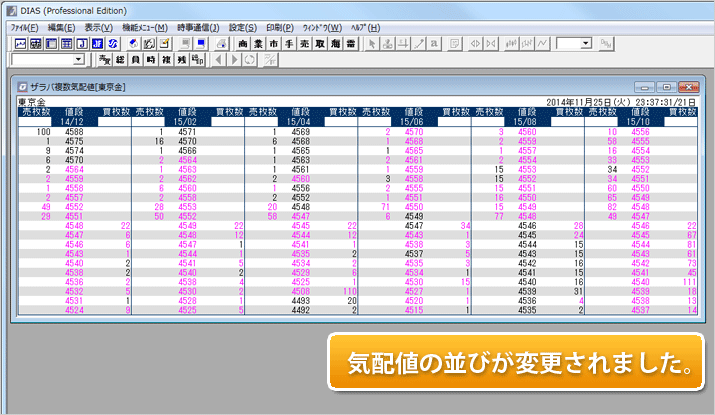Viewport: 715px width, 415px height.
Task: Open the ファイル(F) menu
Action: [x=25, y=27]
